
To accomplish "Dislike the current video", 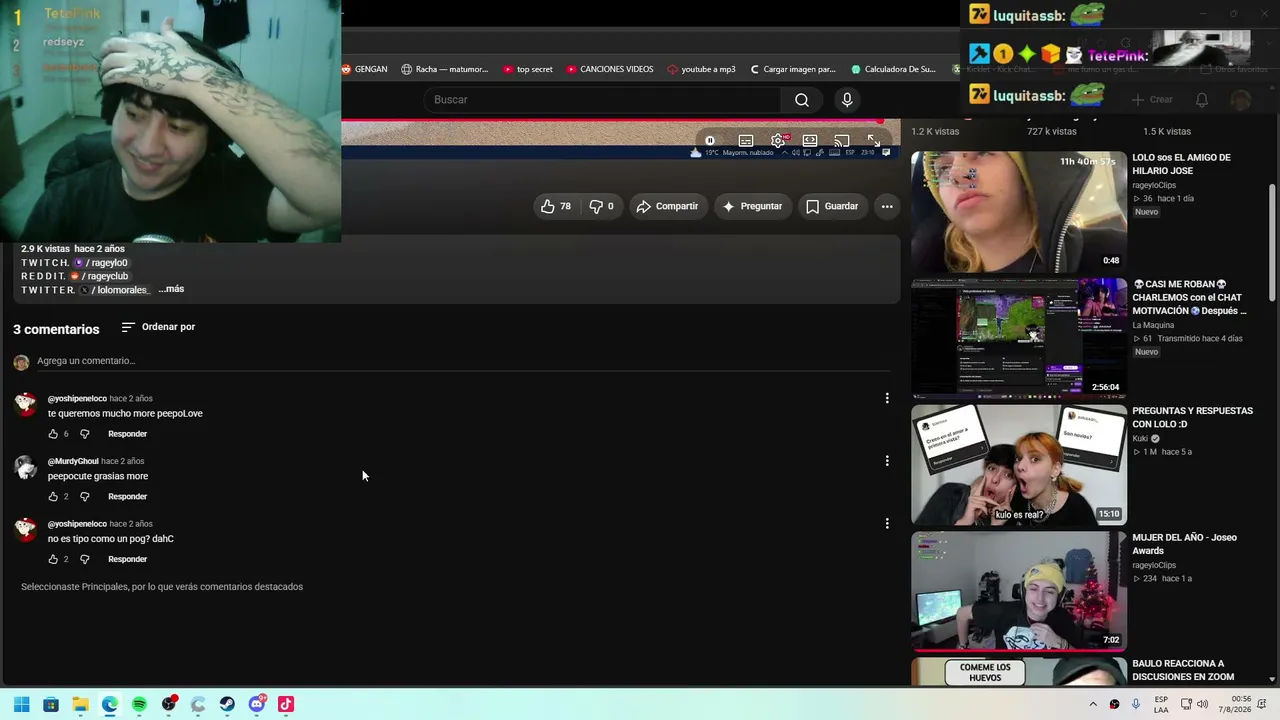I will click(601, 206).
